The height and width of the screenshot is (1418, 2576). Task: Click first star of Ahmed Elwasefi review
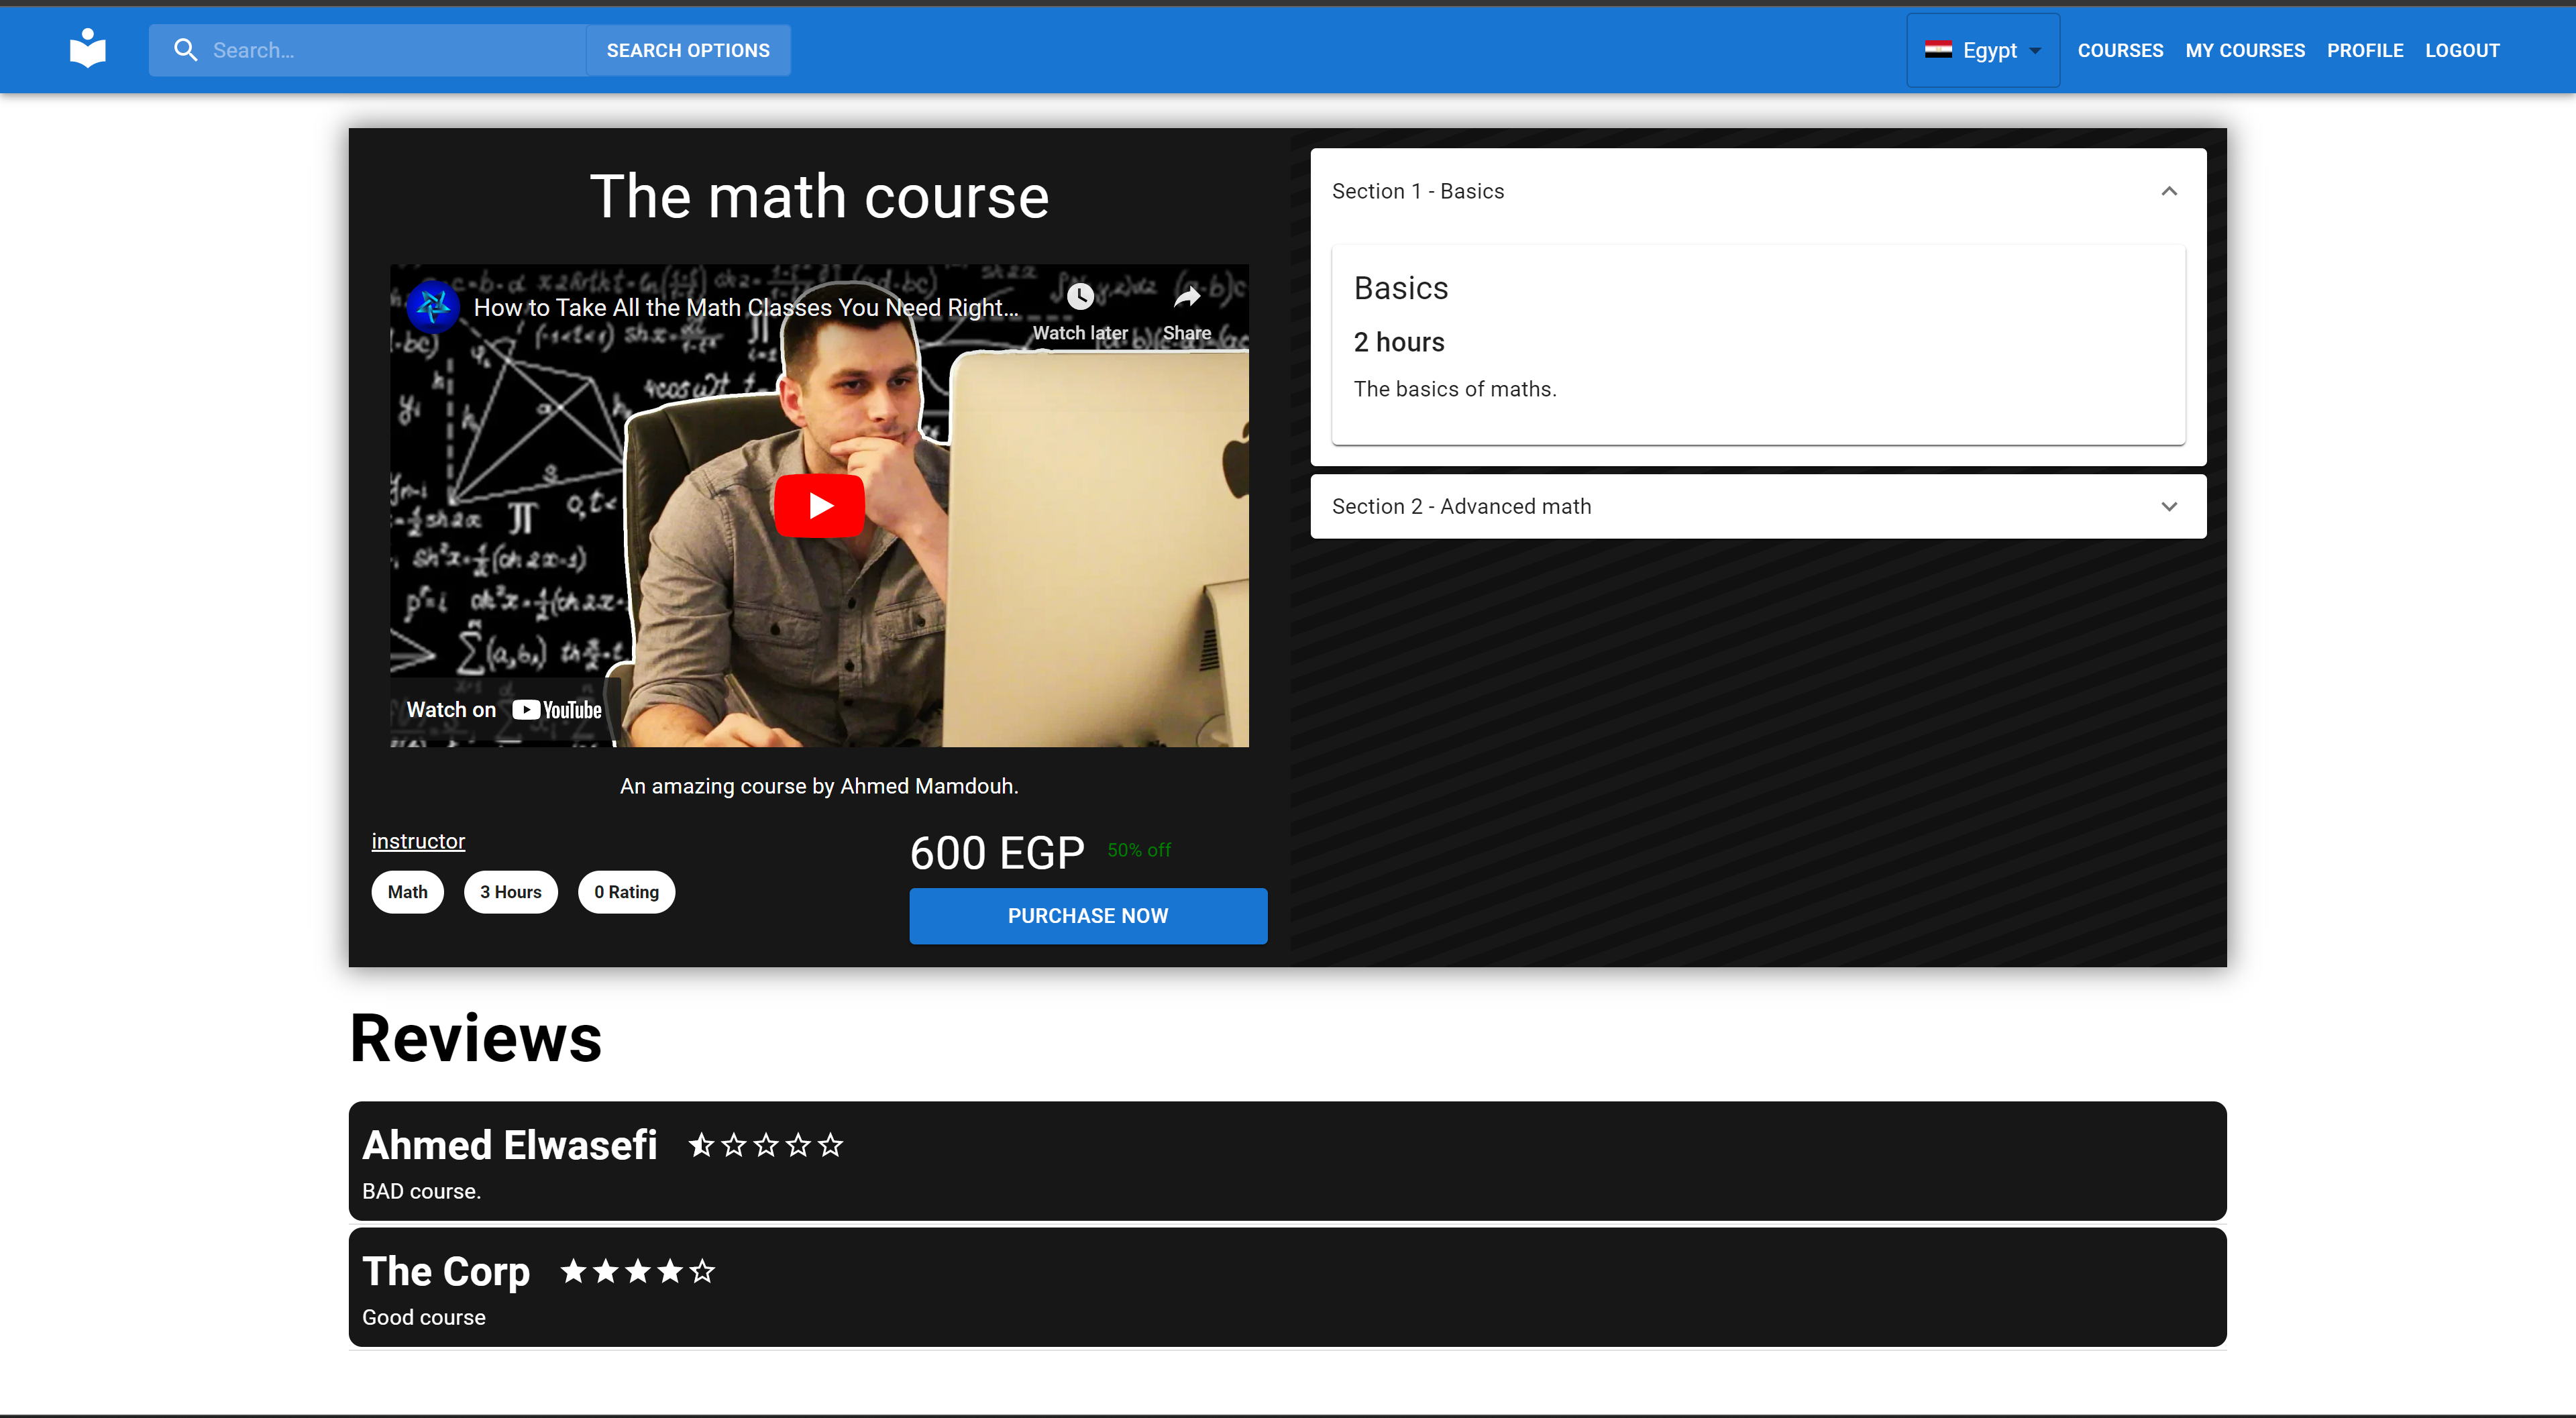701,1145
